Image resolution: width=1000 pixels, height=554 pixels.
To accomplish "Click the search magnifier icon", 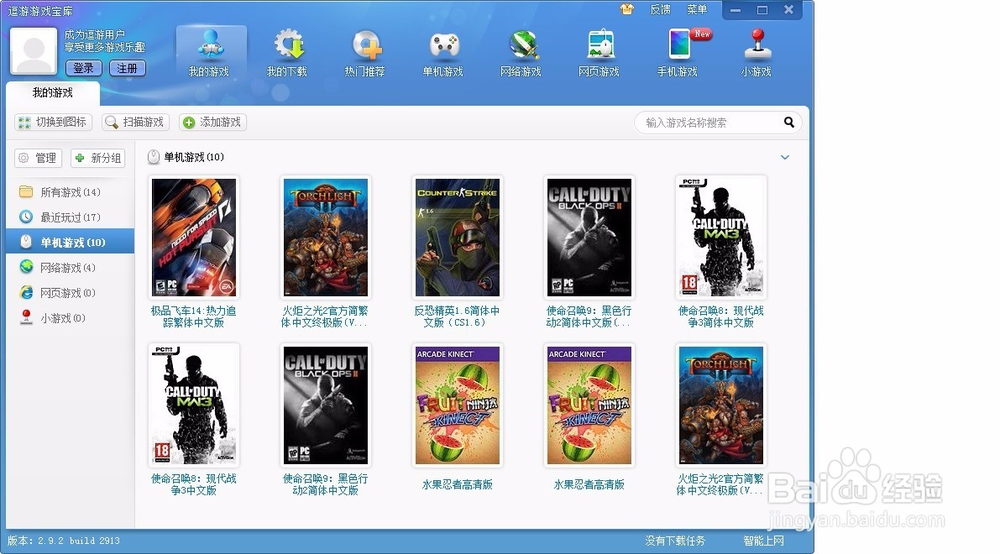I will [789, 122].
